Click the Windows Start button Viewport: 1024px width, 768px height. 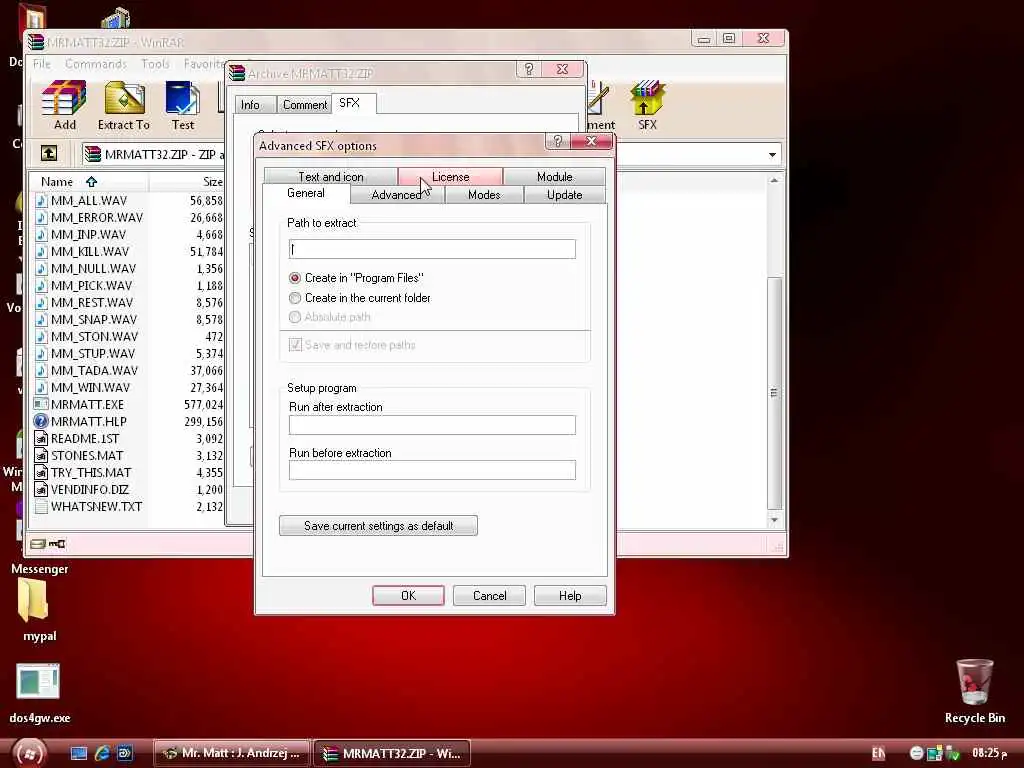pyautogui.click(x=28, y=753)
